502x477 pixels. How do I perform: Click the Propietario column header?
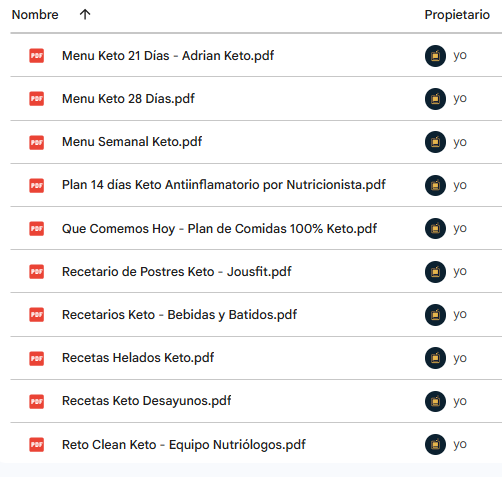coord(457,15)
